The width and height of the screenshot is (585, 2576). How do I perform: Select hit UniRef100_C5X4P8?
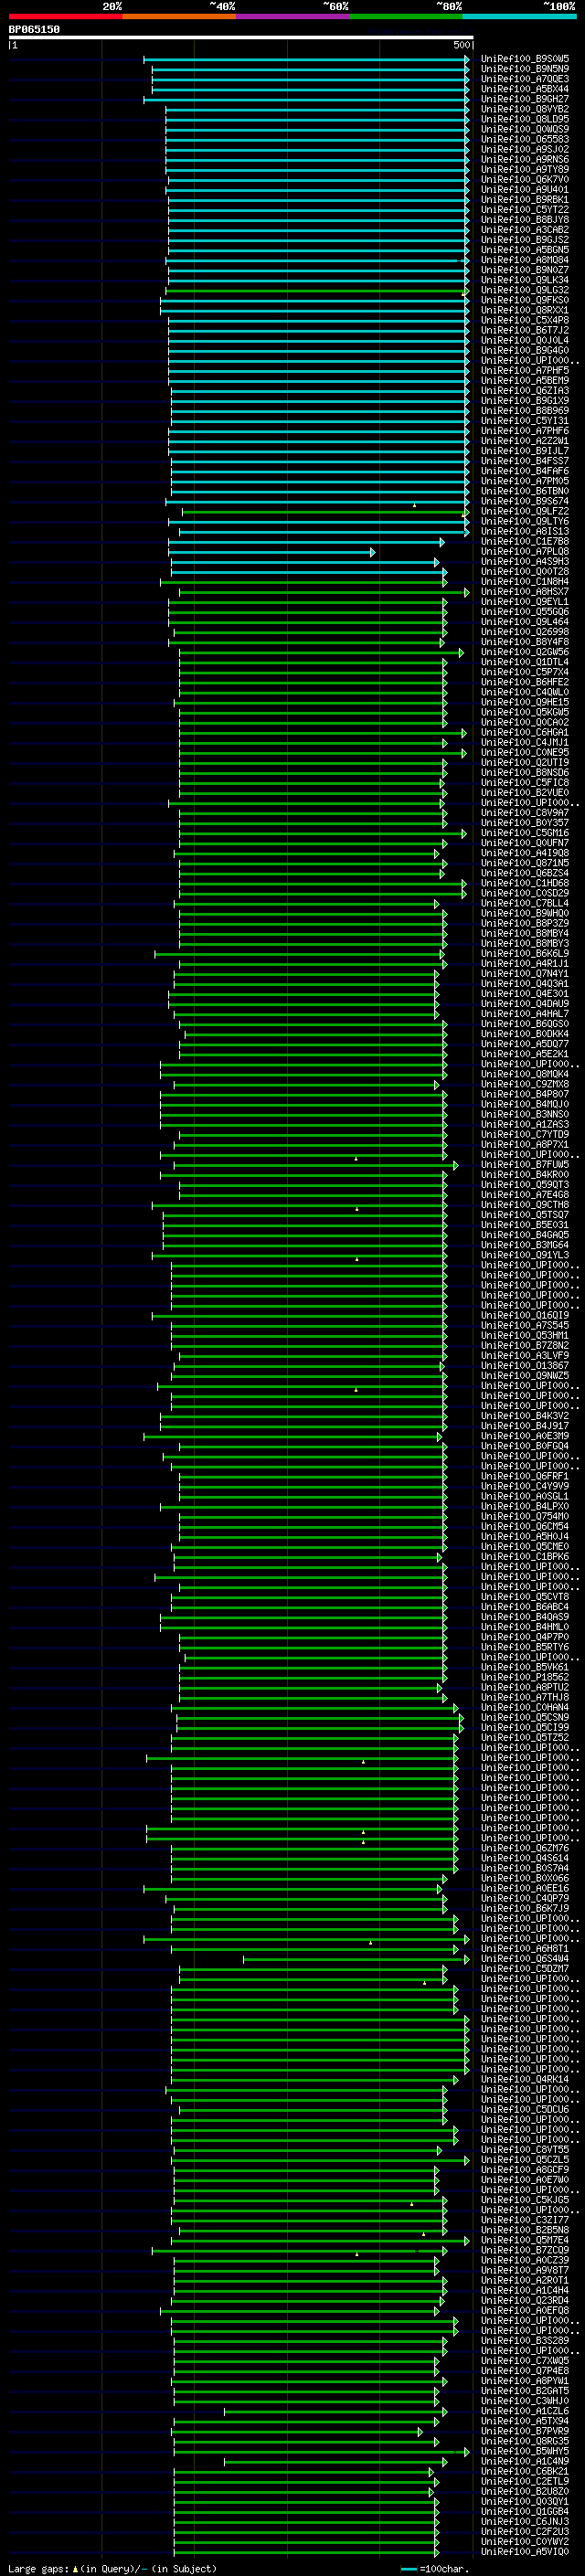pyautogui.click(x=525, y=320)
